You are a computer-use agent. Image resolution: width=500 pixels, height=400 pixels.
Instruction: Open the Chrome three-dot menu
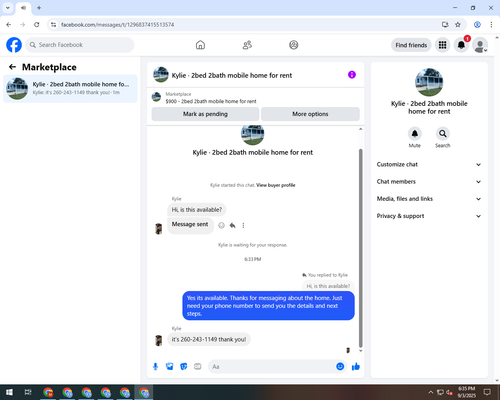pyautogui.click(x=491, y=25)
